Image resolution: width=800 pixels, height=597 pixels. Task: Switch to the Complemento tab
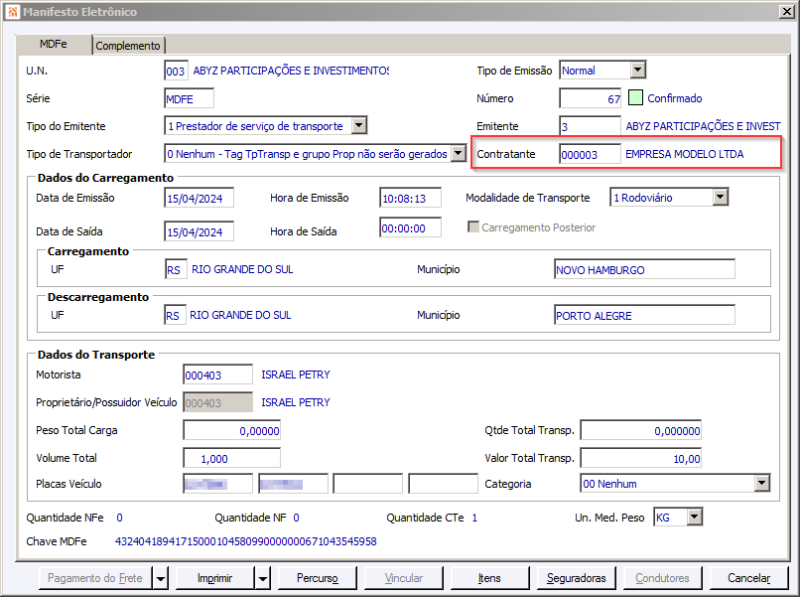click(128, 45)
